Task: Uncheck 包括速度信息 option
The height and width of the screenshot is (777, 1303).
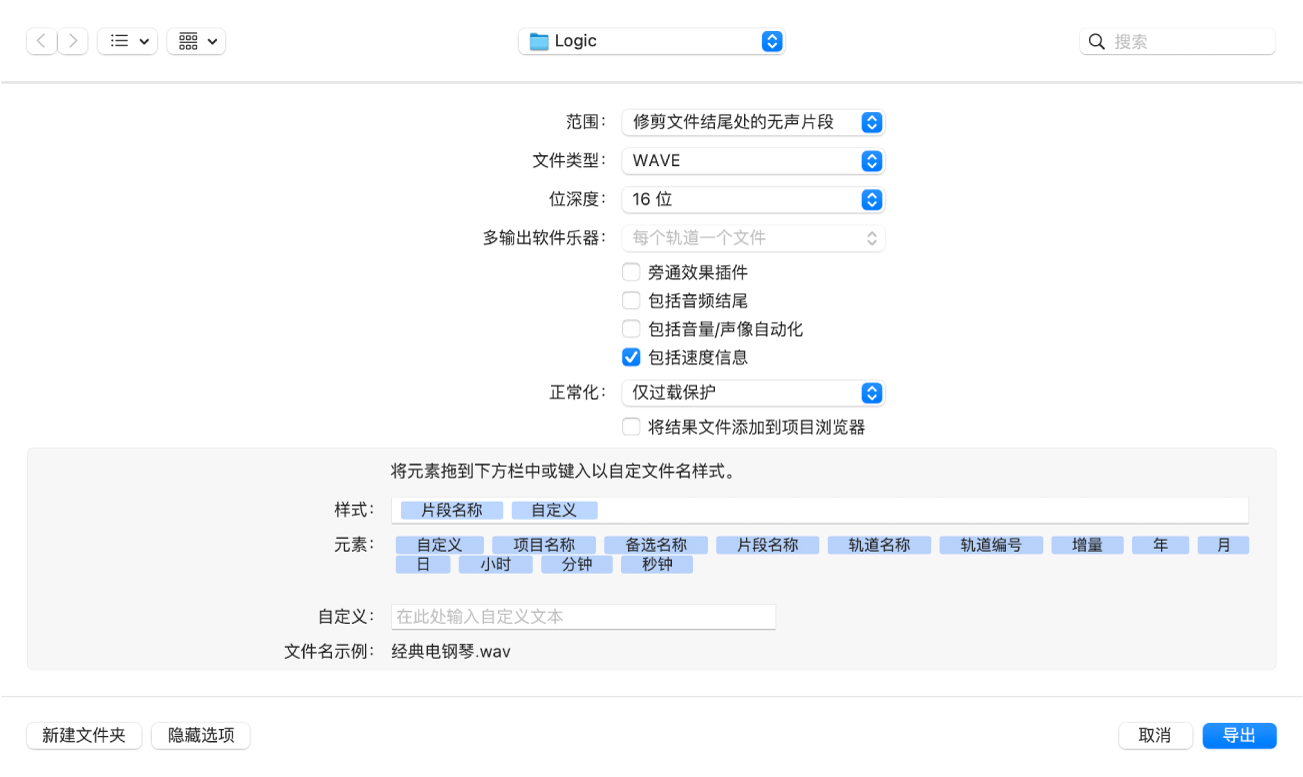Action: 631,356
